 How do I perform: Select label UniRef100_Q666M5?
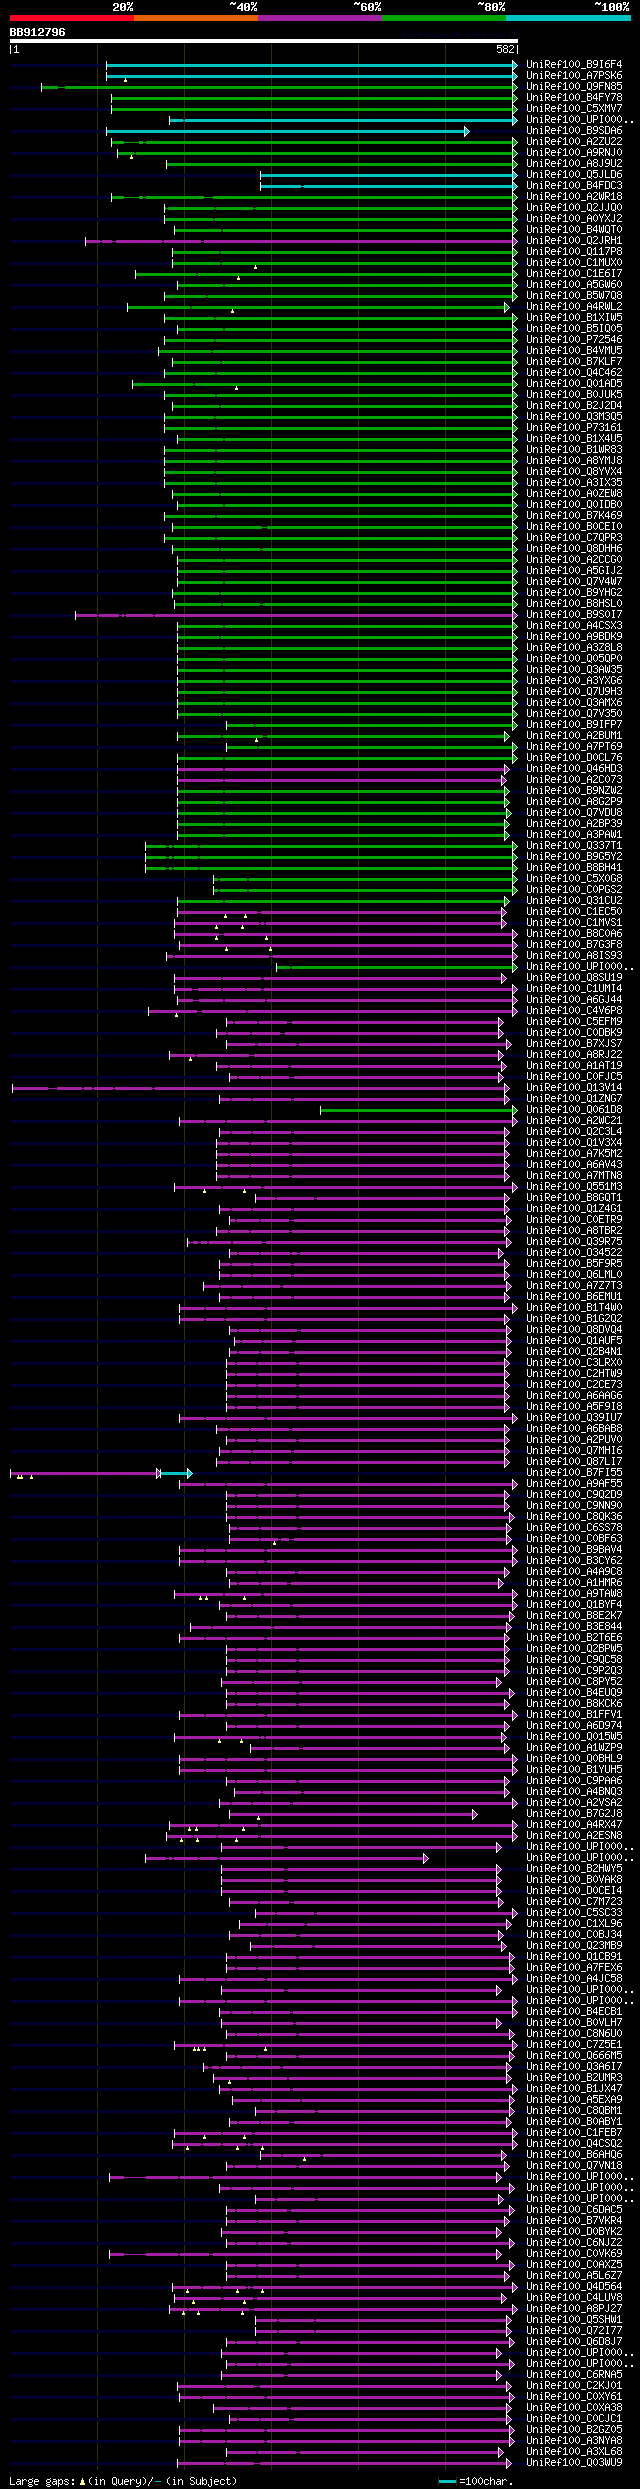click(574, 2056)
